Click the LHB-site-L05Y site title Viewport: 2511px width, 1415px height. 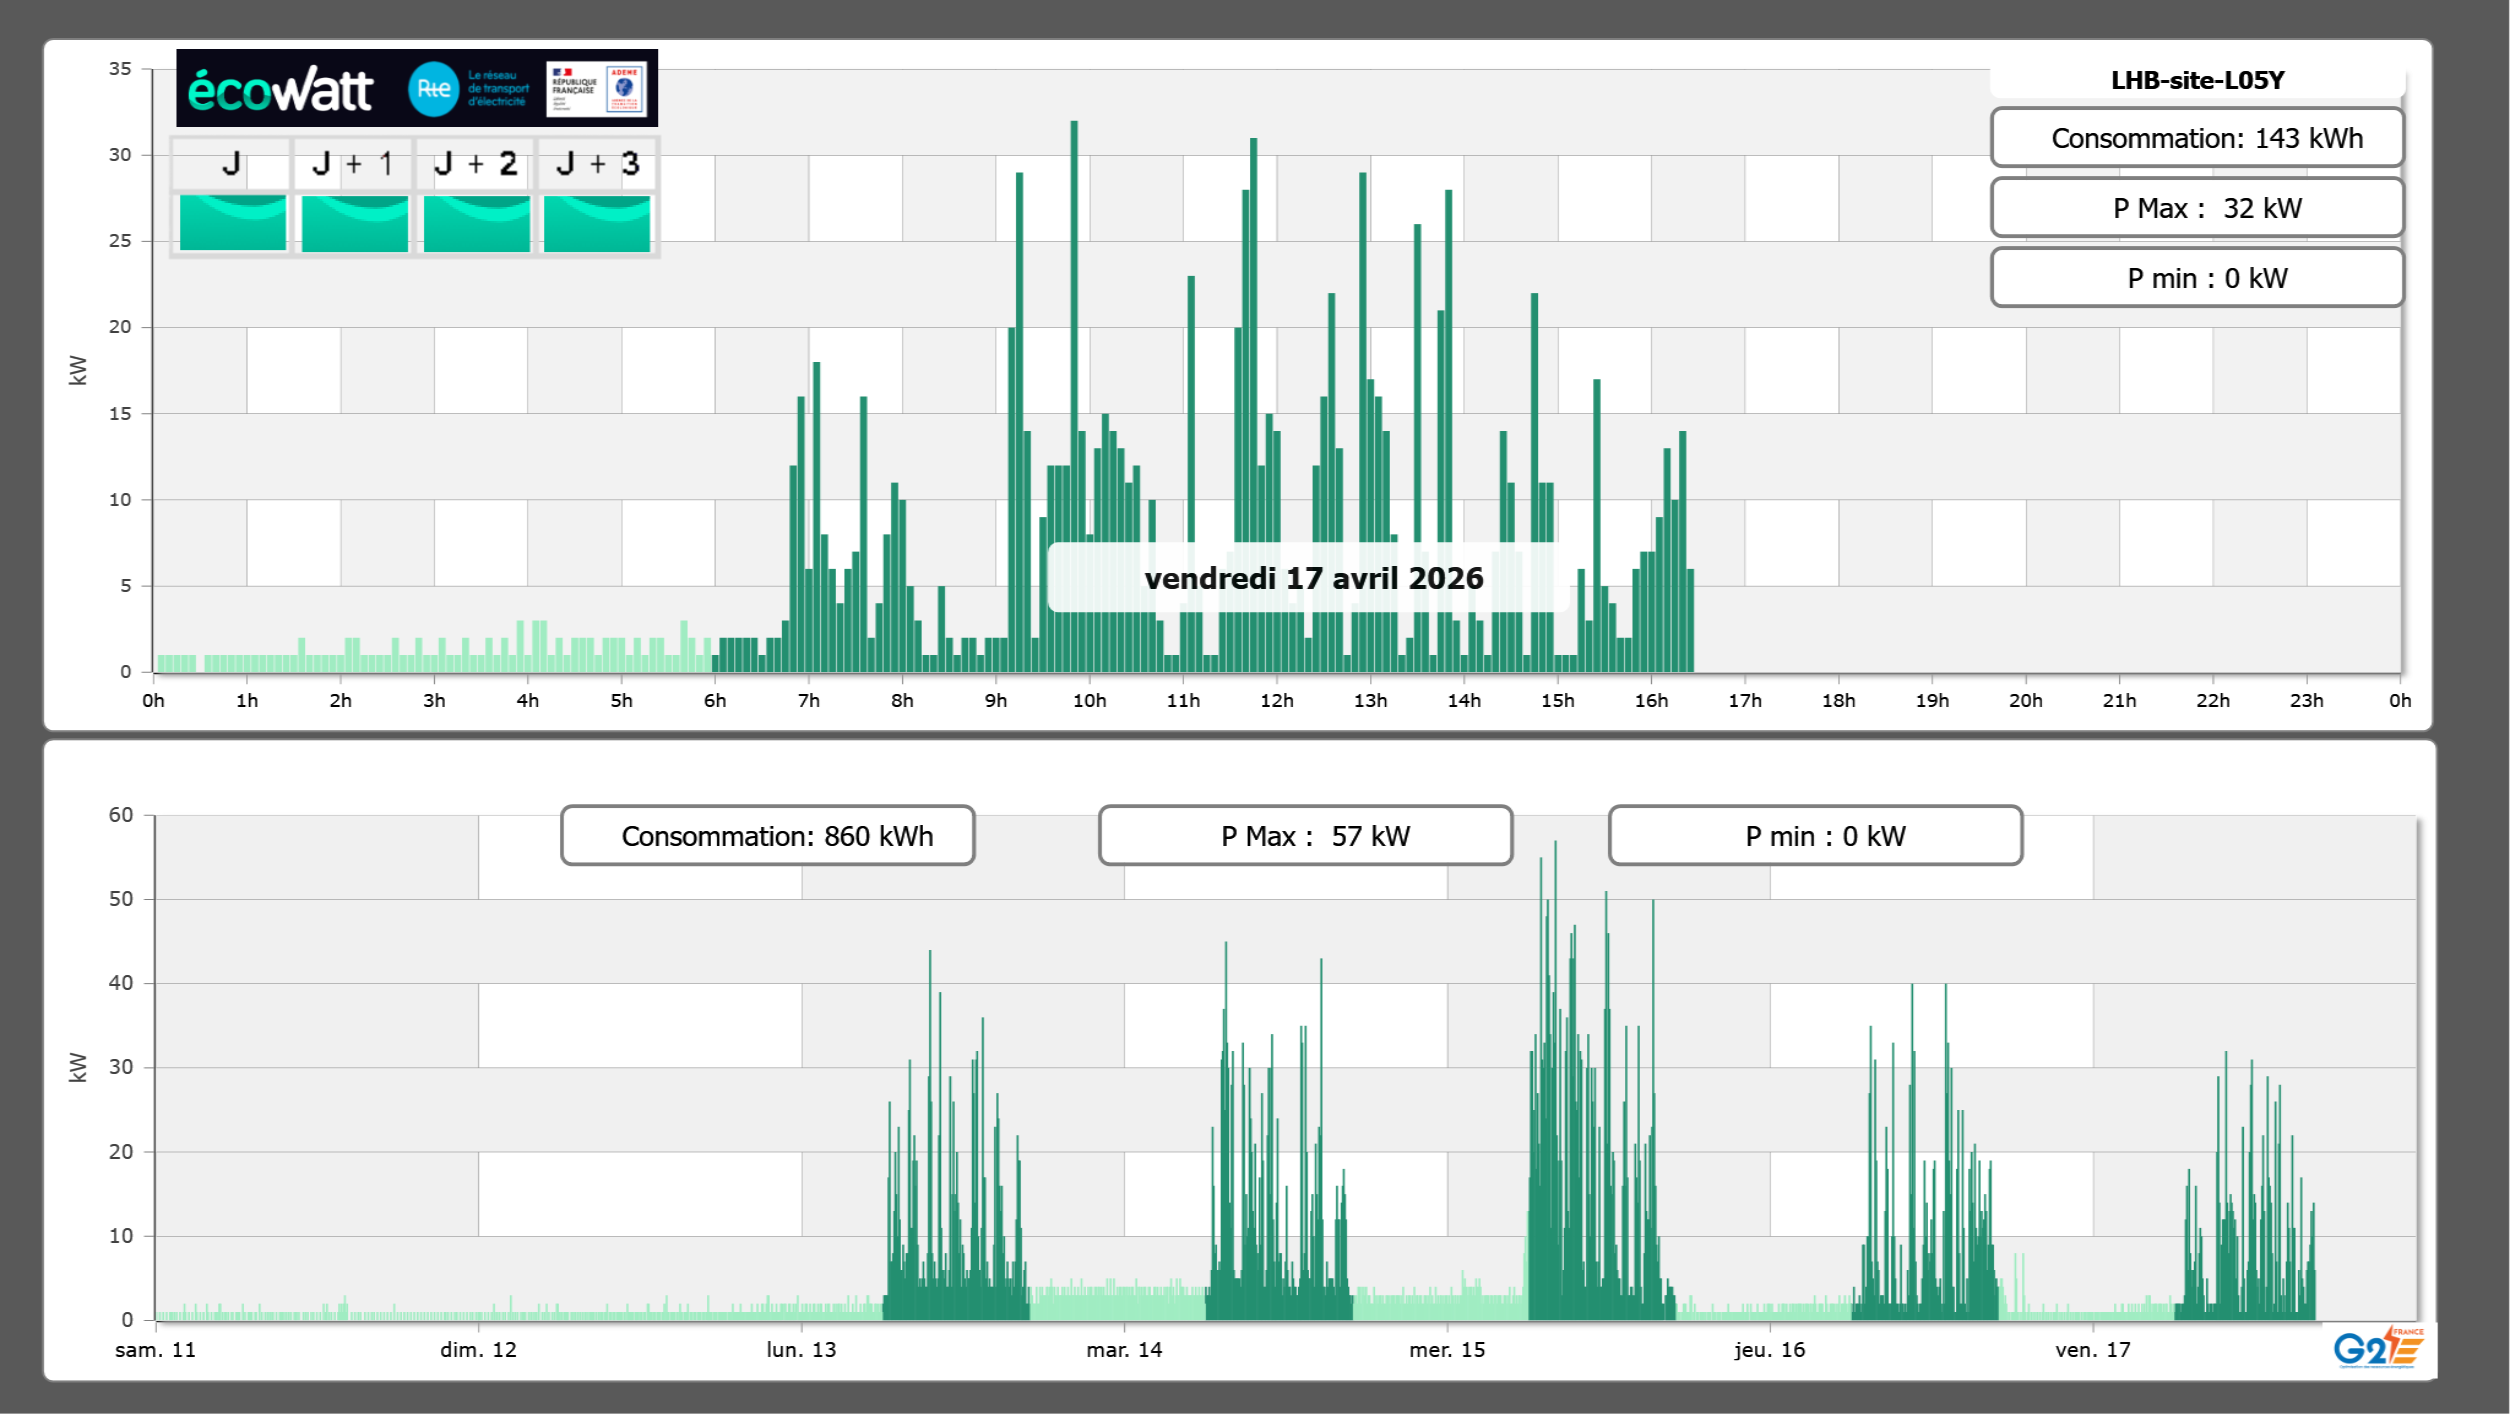point(2197,80)
